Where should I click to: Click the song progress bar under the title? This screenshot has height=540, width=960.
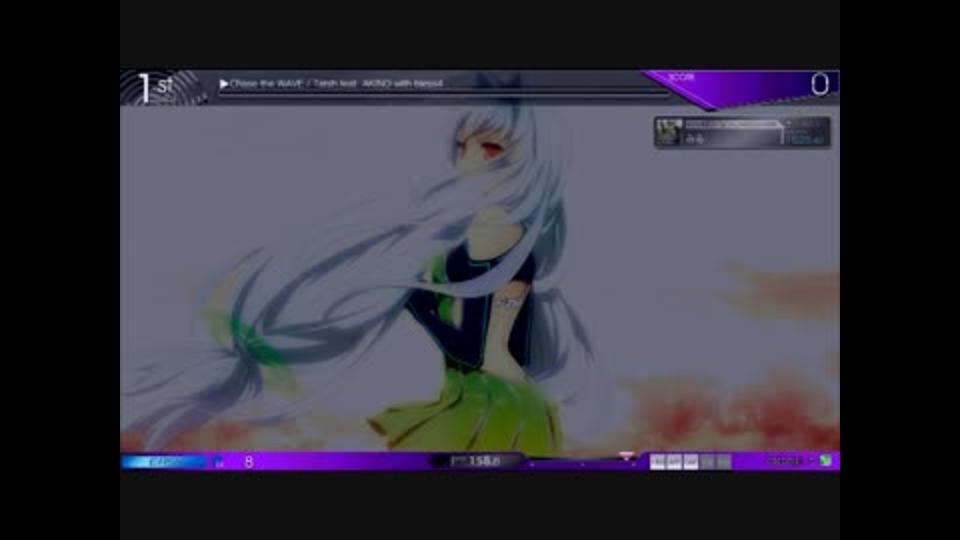point(444,94)
